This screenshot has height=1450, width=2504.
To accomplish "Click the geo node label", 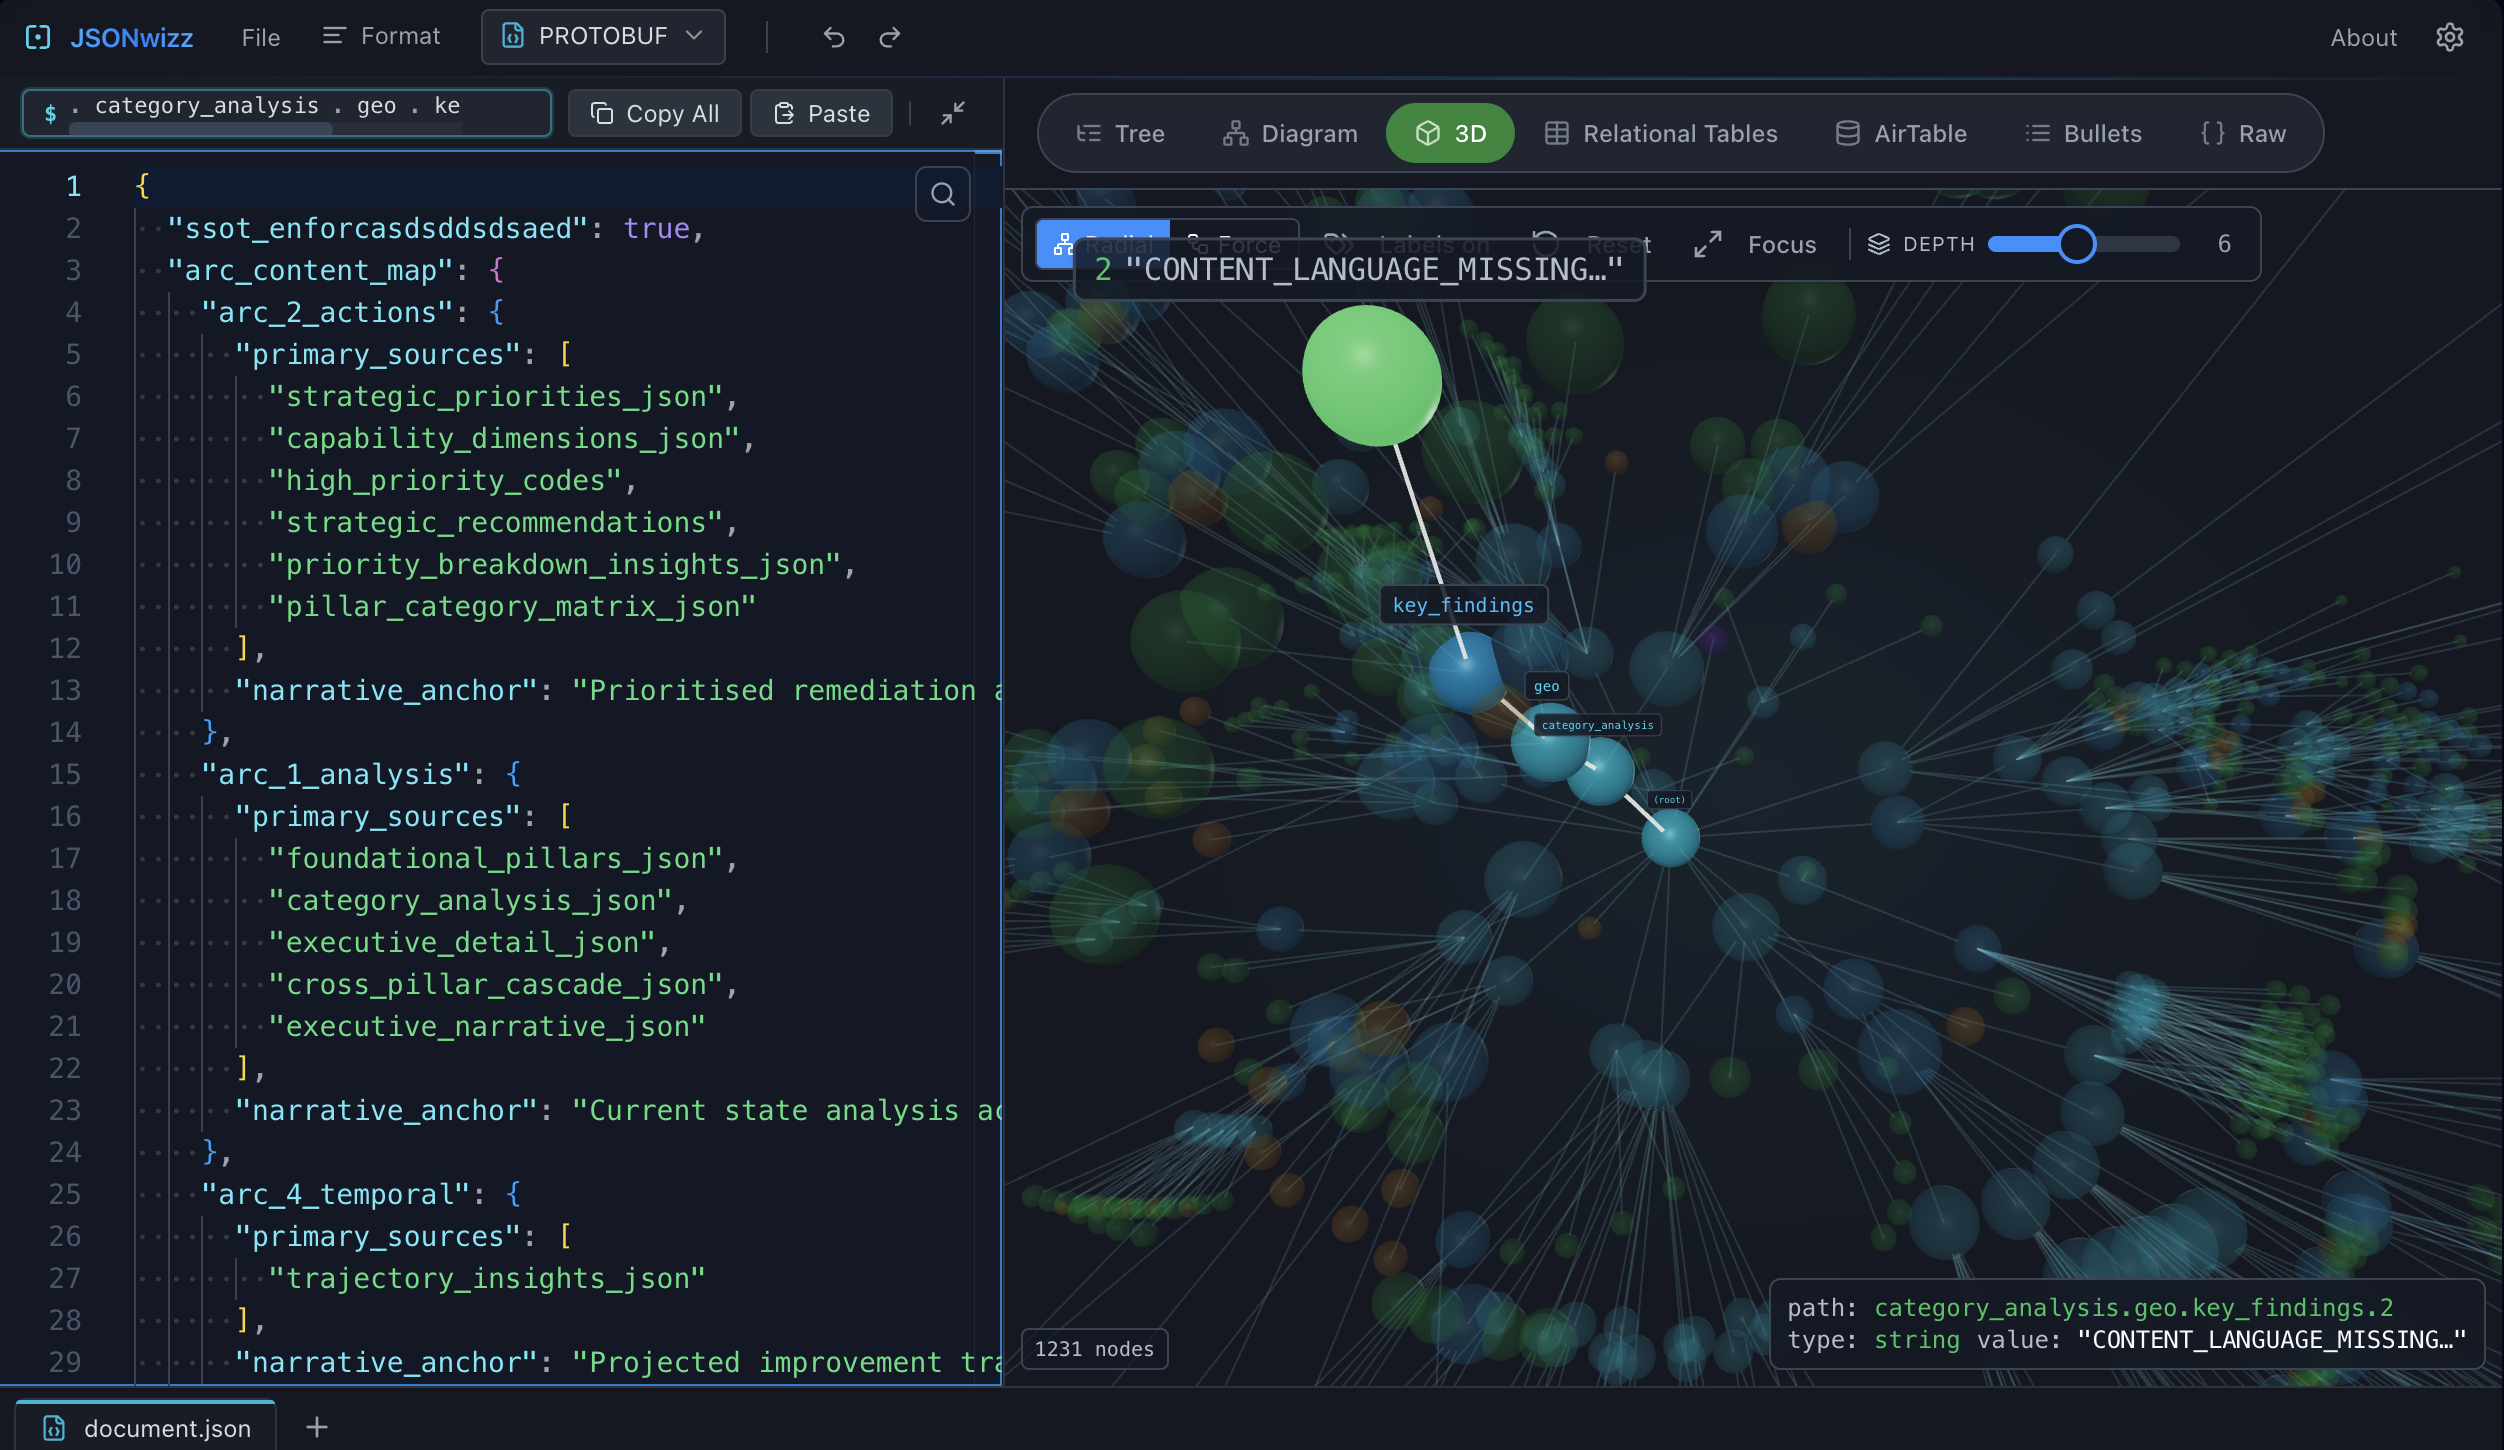I will [1546, 686].
